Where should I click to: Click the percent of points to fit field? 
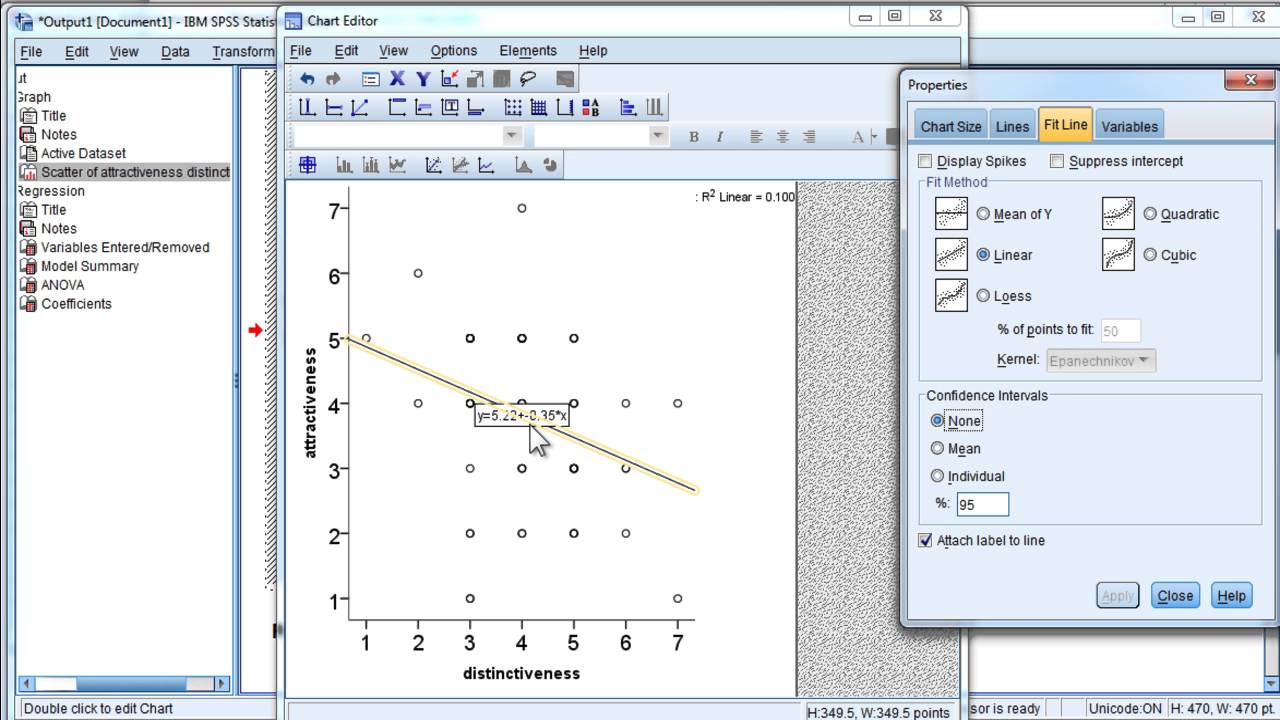[1120, 330]
